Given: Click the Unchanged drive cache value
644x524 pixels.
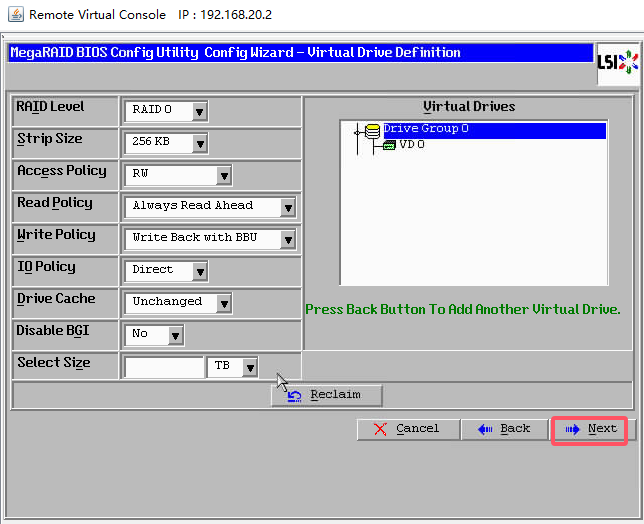Looking at the screenshot, I should (167, 302).
